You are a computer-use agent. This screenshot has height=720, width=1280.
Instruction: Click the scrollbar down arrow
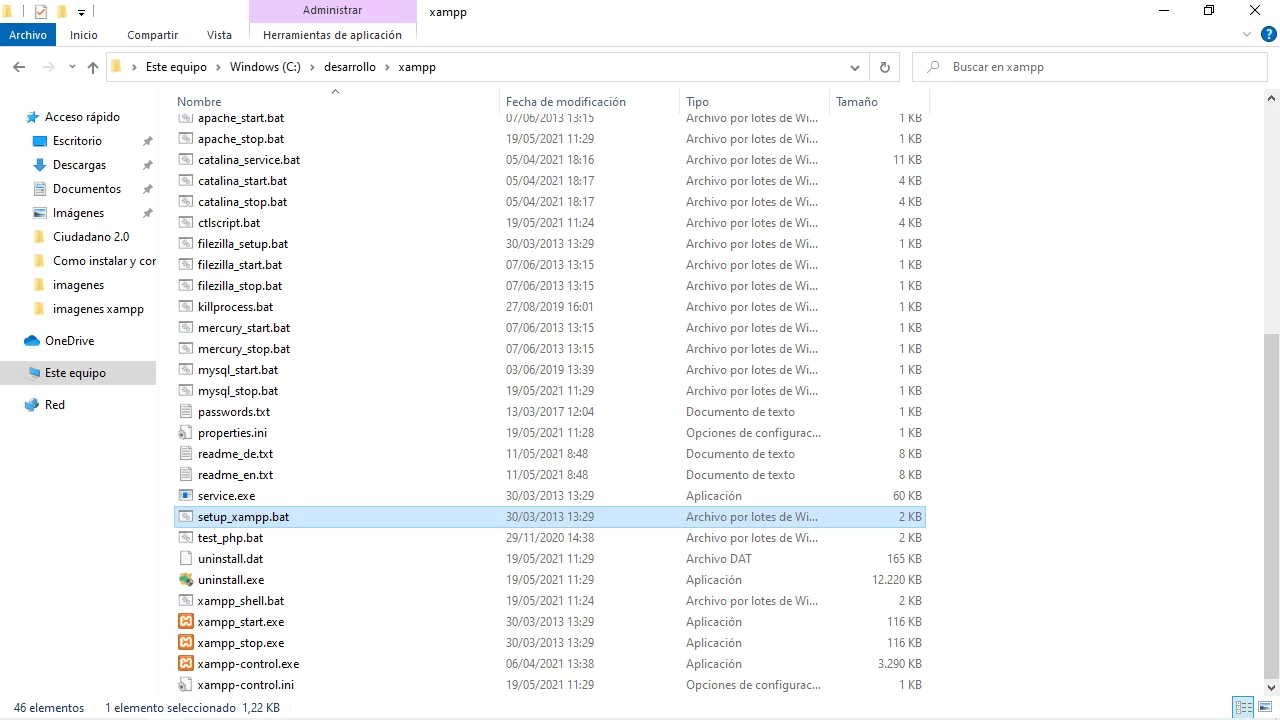coord(1272,688)
